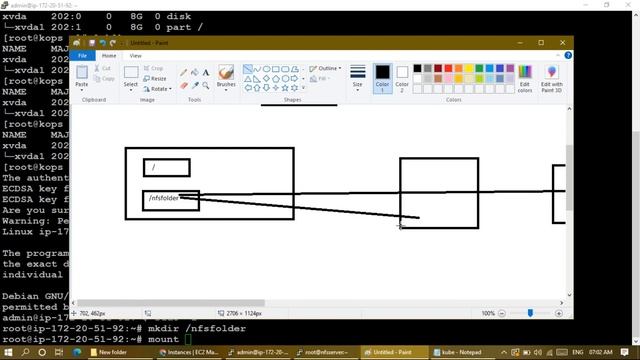
Task: Select the Rectangle shape
Action: point(276,69)
